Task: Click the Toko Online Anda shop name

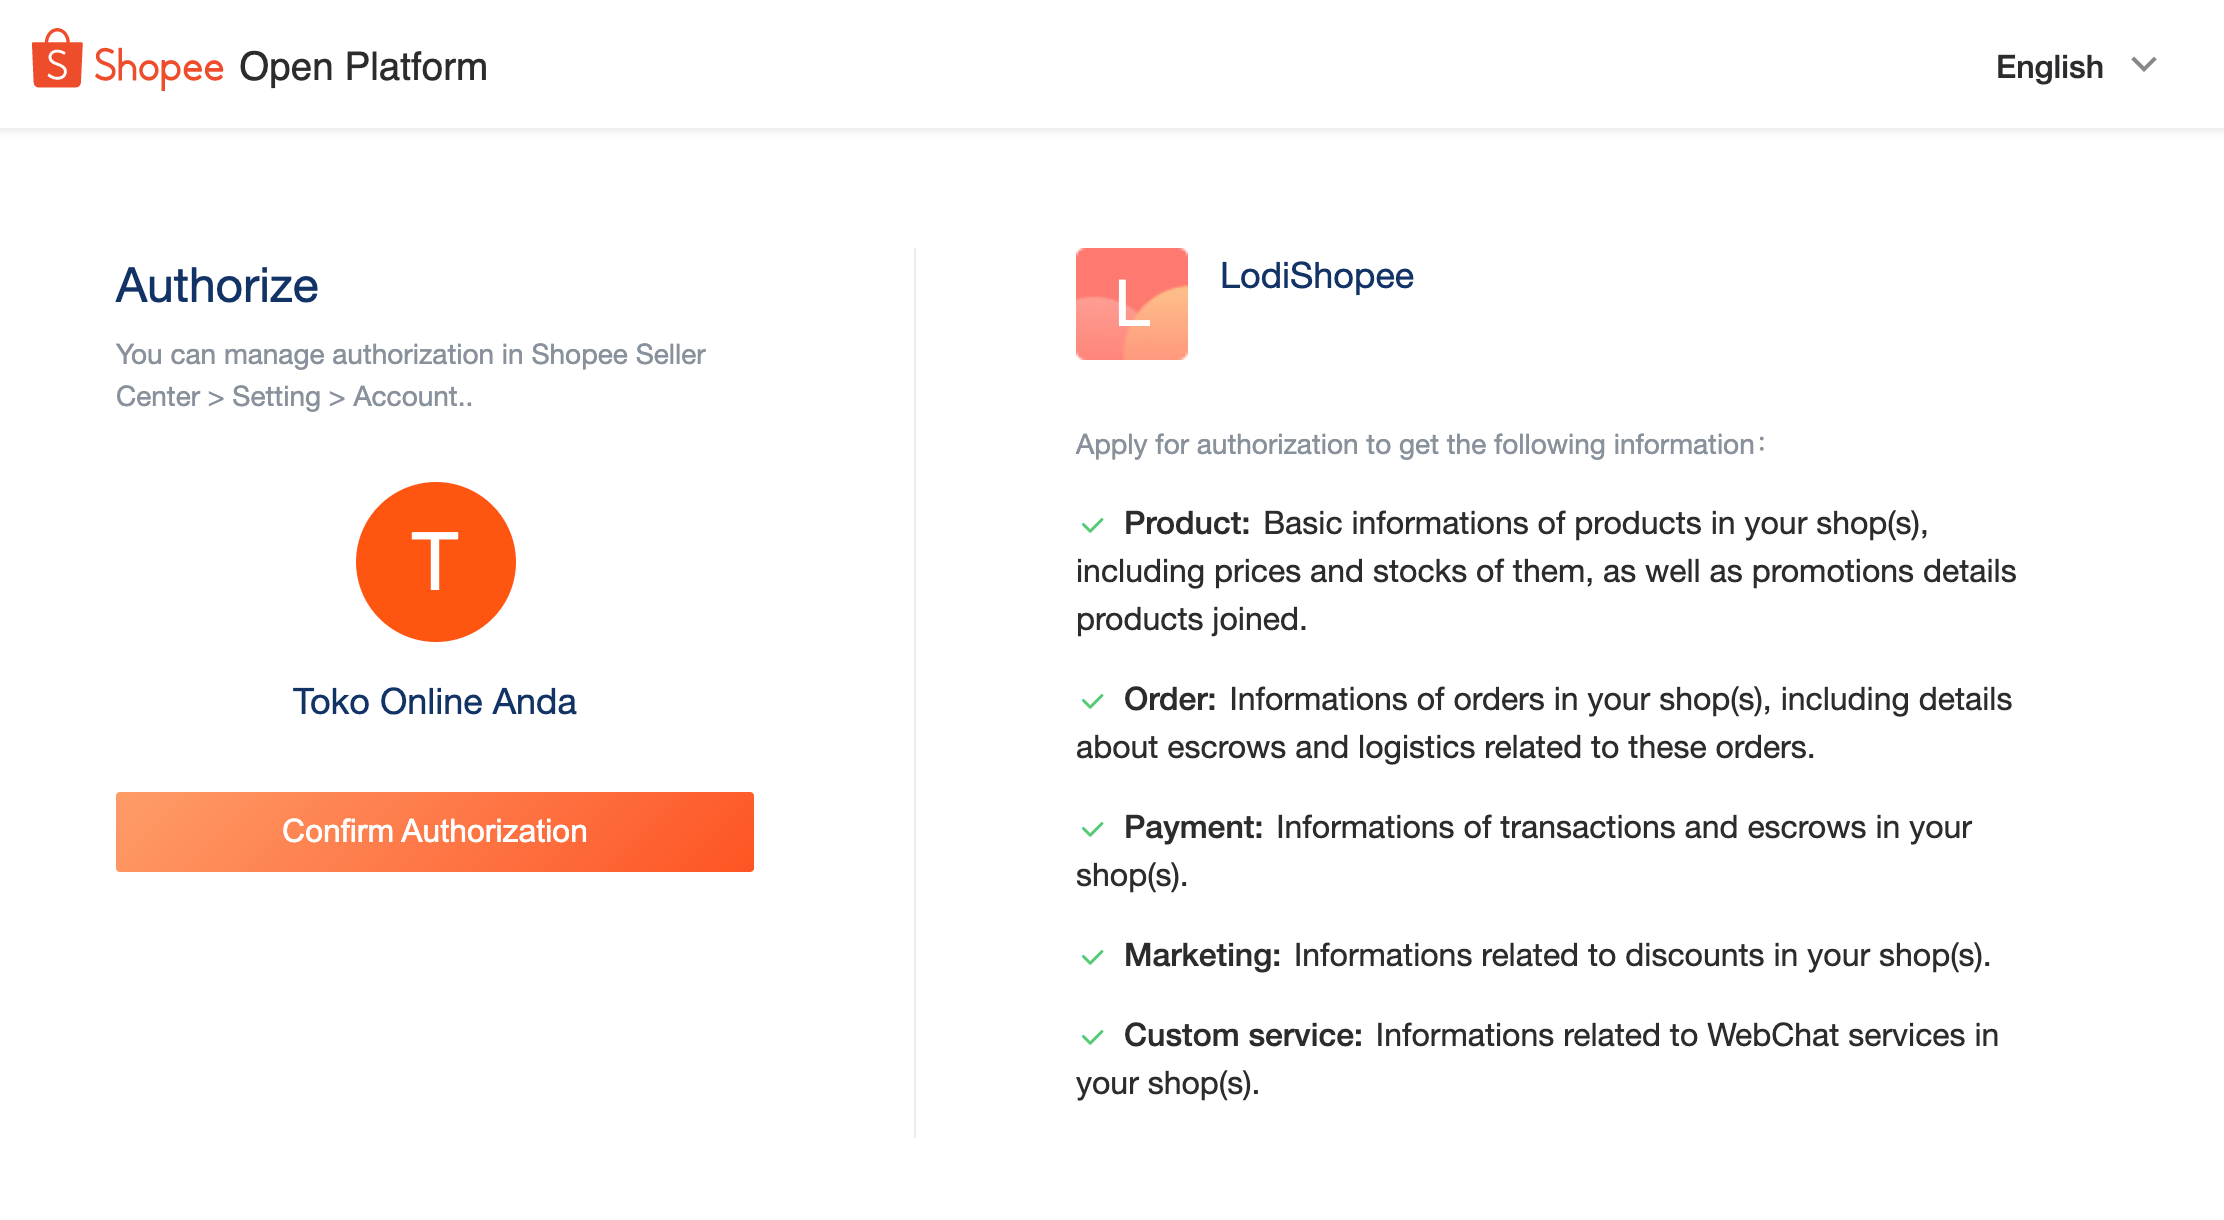Action: (434, 702)
